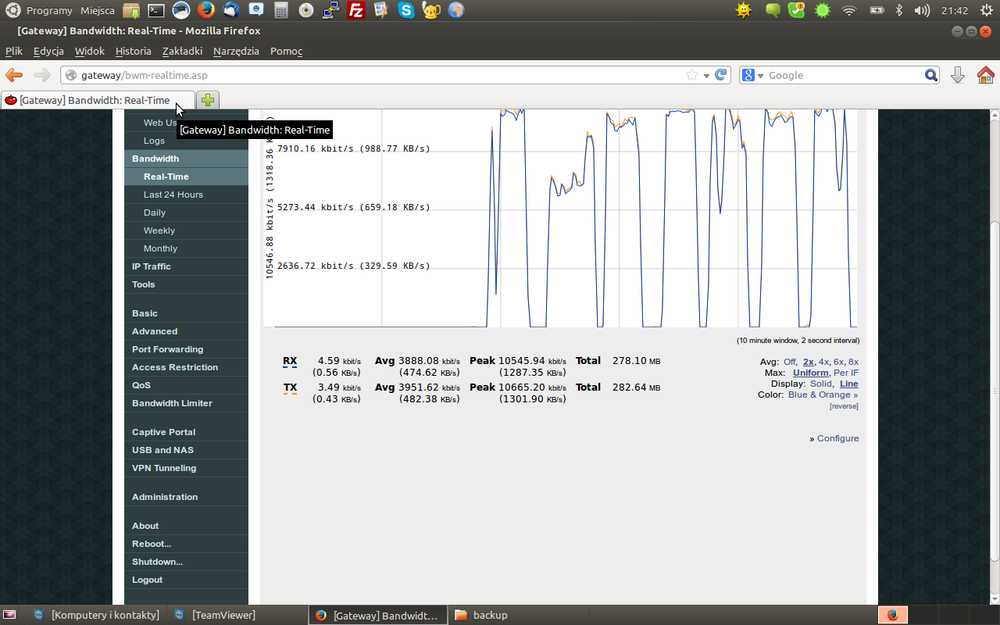The height and width of the screenshot is (625, 1000).
Task: Reload the page with the refresh icon
Action: [x=720, y=75]
